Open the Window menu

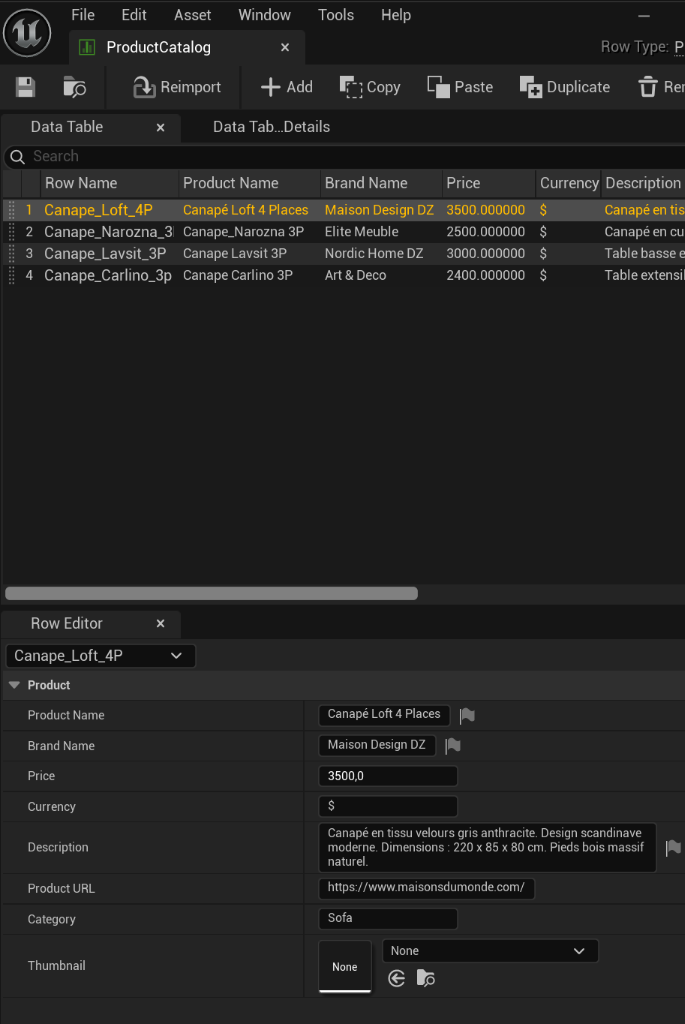tap(264, 14)
